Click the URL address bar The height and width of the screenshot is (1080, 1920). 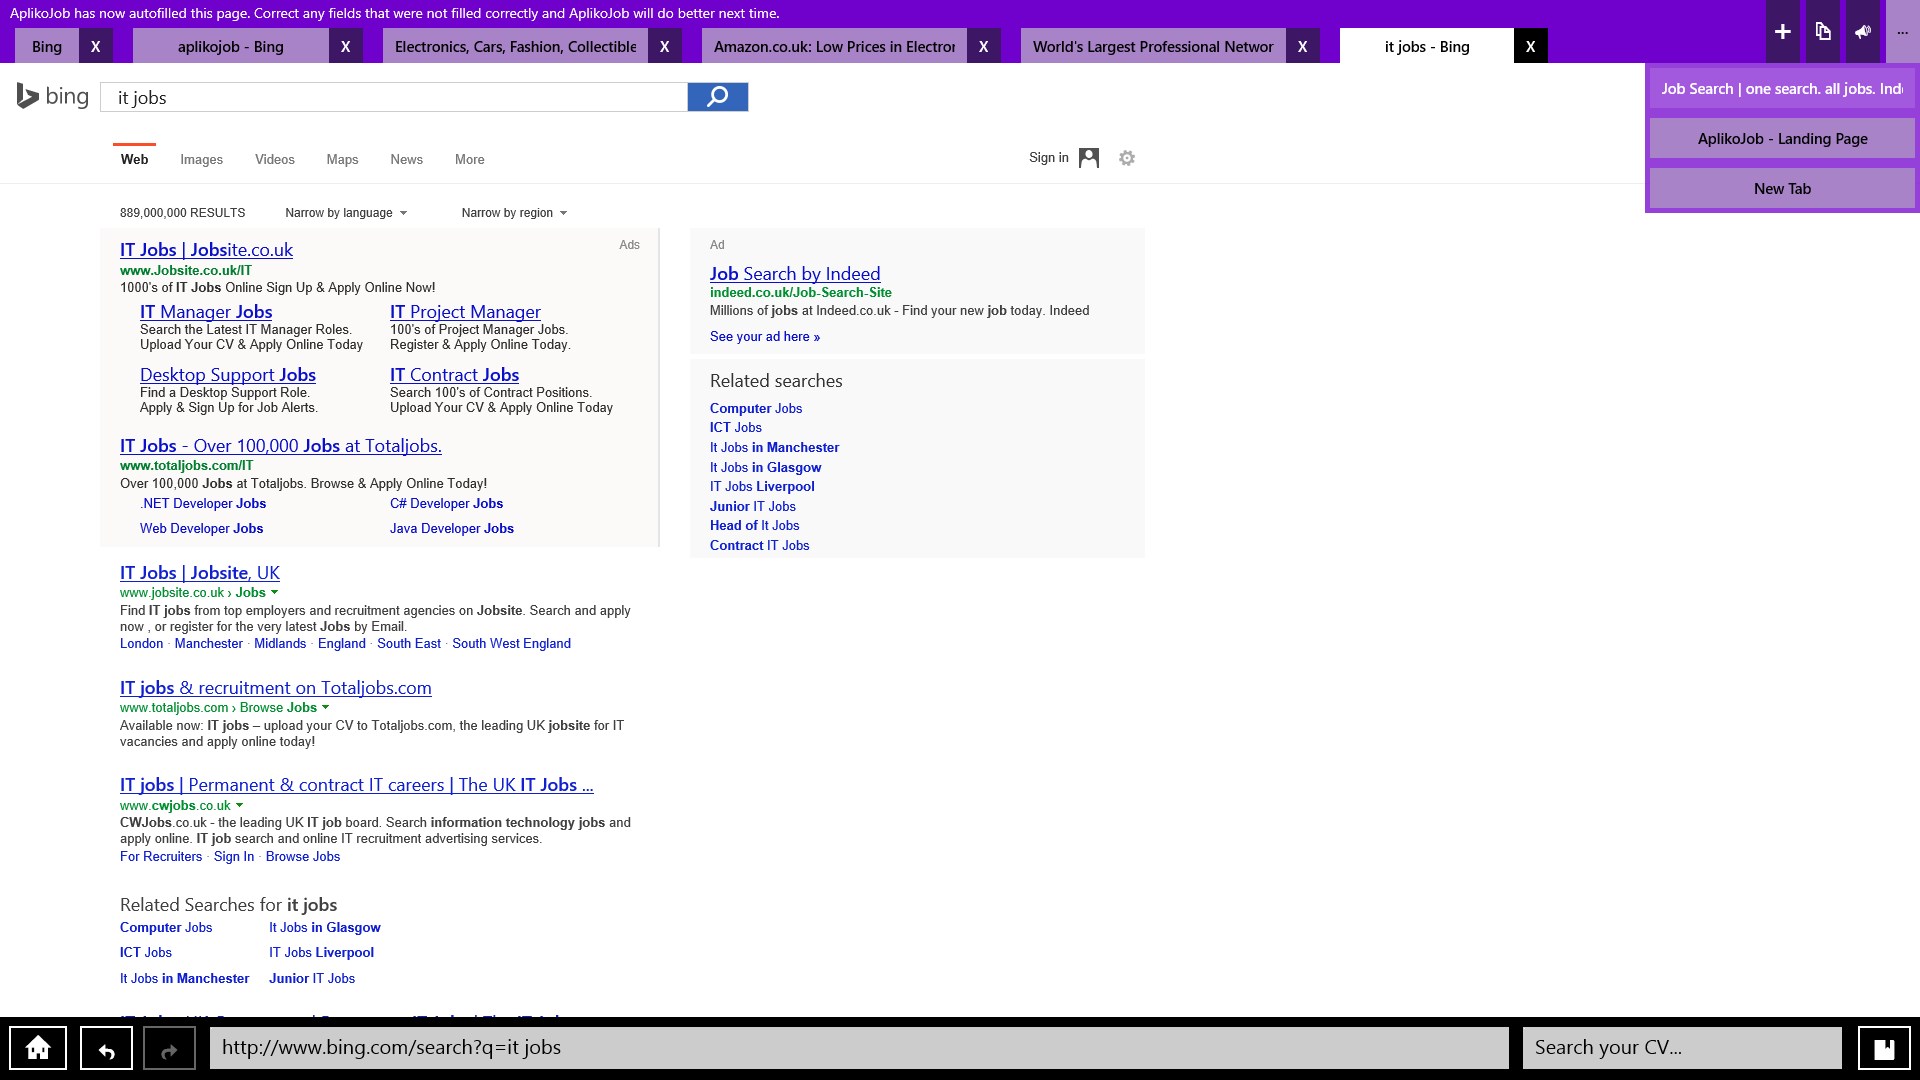[858, 1048]
